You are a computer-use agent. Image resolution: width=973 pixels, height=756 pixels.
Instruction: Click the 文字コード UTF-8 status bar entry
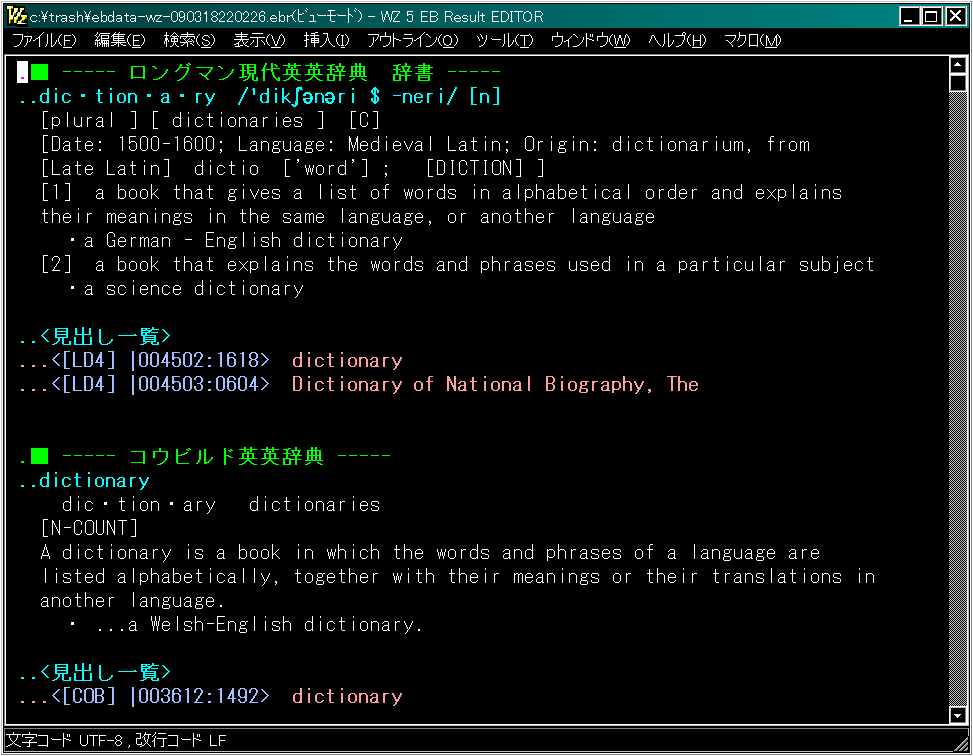[x=65, y=741]
